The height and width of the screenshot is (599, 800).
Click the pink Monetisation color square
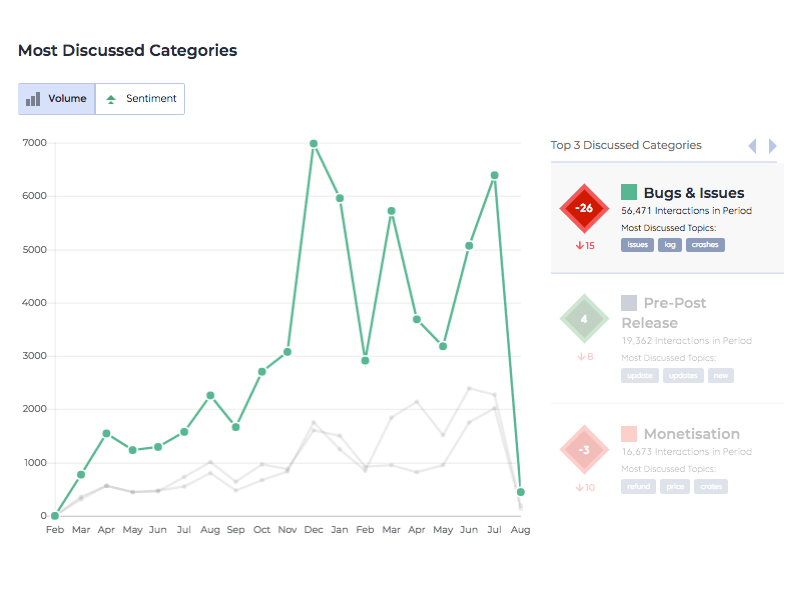tap(629, 434)
